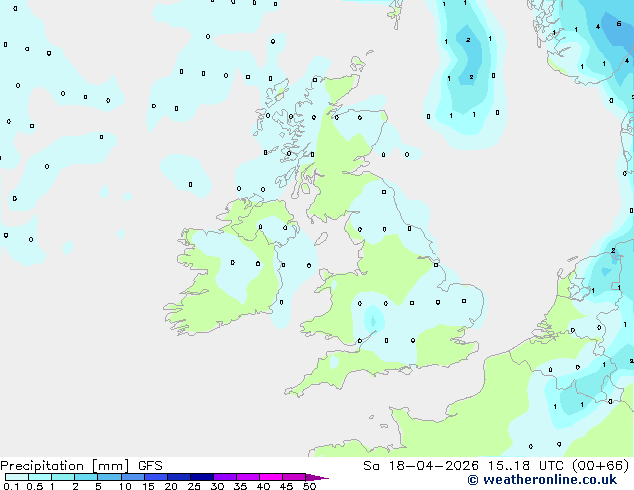Open the weatheronline.co.uk copyright link
634x490 pixels.
click(542, 480)
